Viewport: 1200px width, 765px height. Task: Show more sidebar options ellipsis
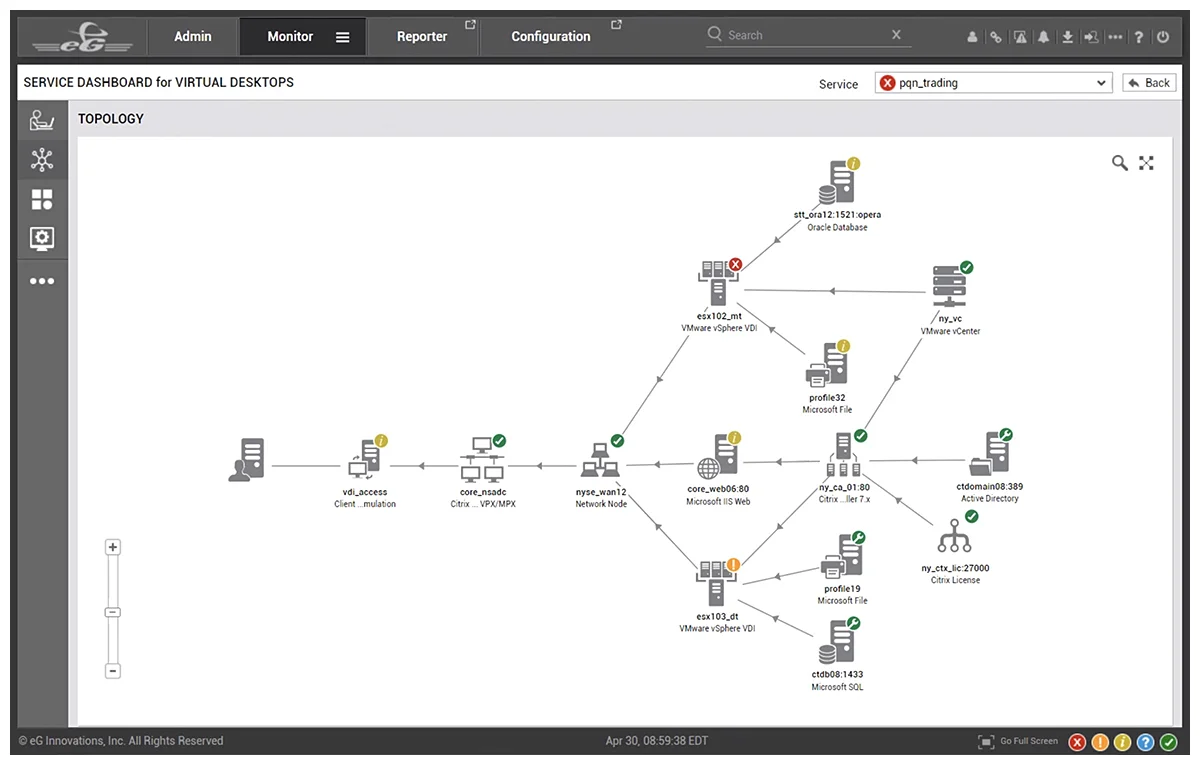click(42, 281)
